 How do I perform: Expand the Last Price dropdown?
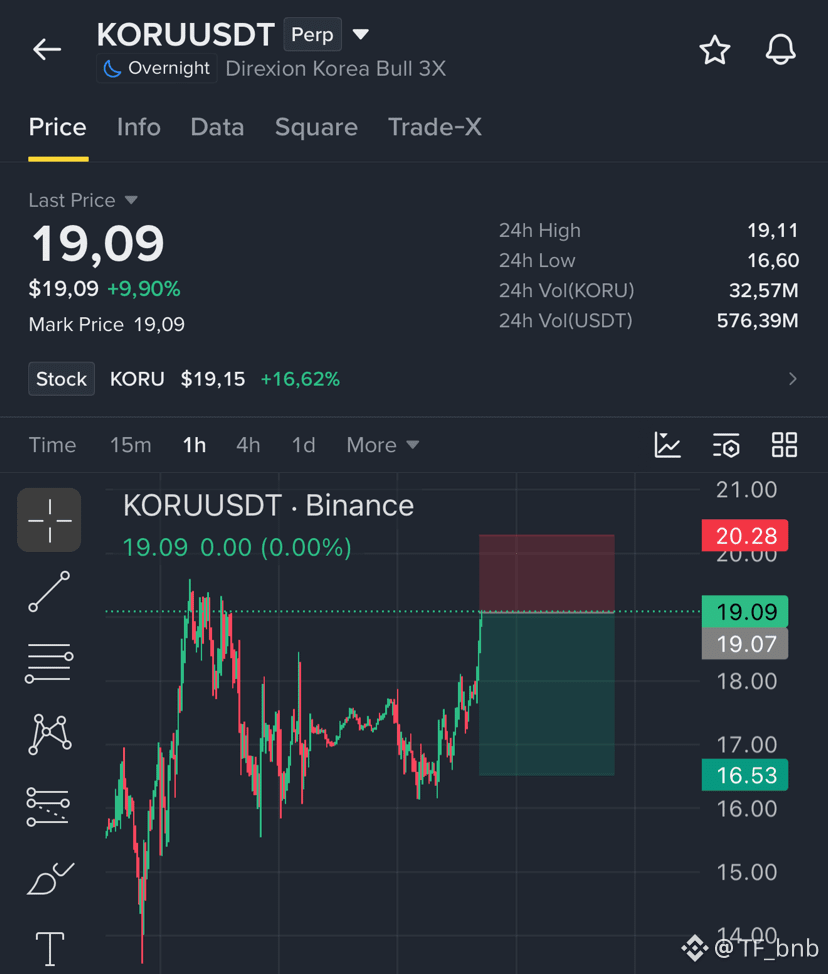[x=131, y=200]
